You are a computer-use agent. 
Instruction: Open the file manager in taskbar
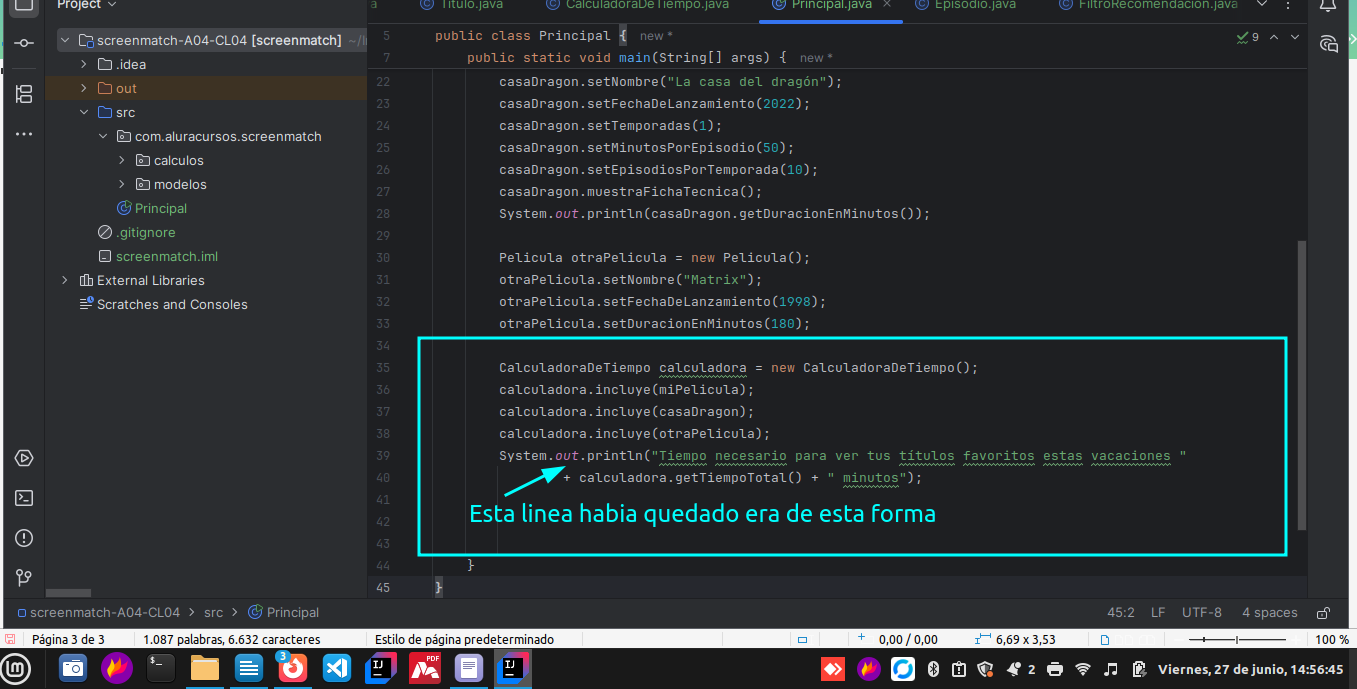[205, 668]
